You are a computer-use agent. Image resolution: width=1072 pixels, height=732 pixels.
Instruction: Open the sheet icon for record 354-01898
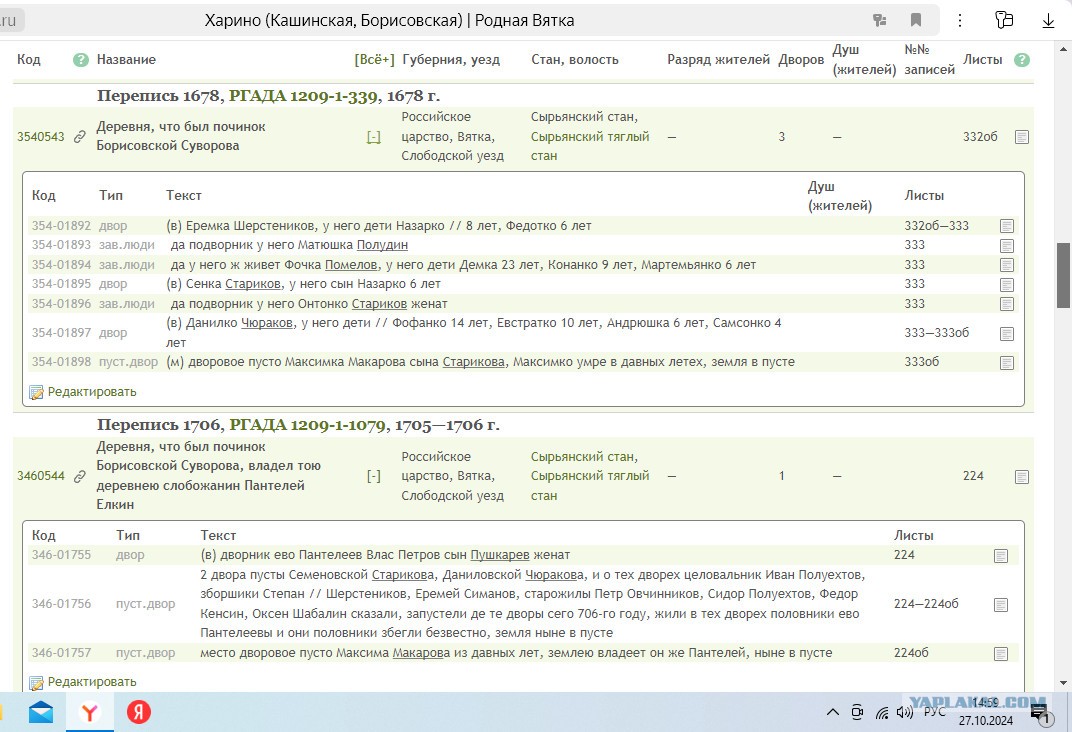pyautogui.click(x=1006, y=363)
